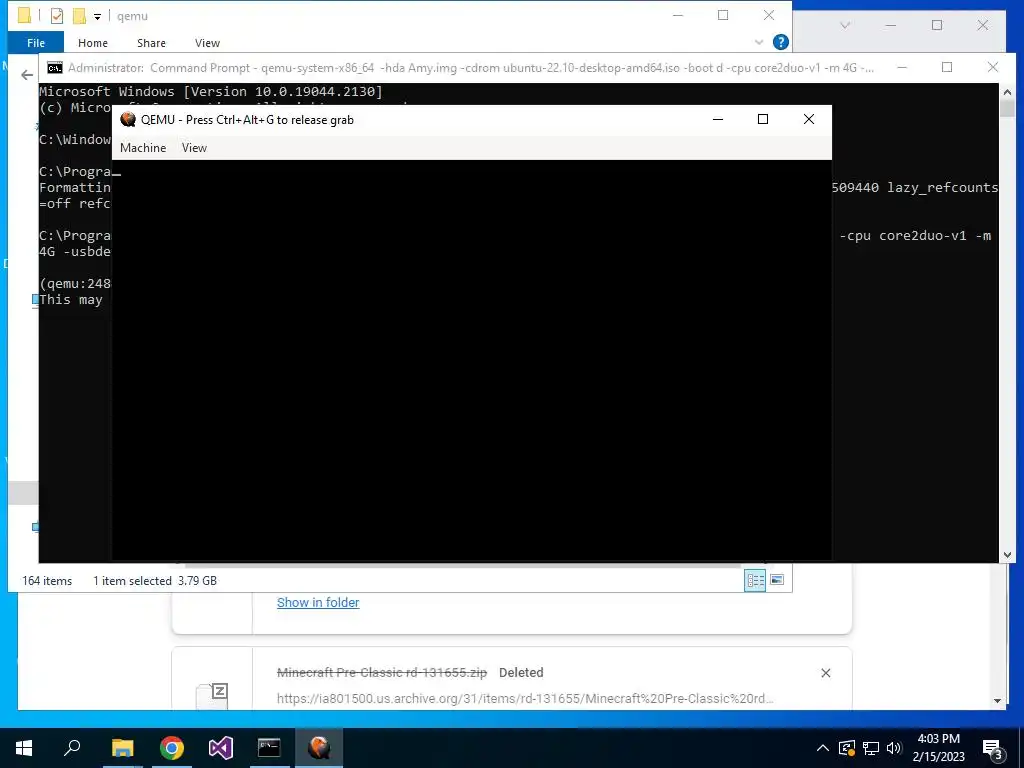Switch to QEMU on the taskbar
This screenshot has width=1024, height=768.
pyautogui.click(x=319, y=748)
